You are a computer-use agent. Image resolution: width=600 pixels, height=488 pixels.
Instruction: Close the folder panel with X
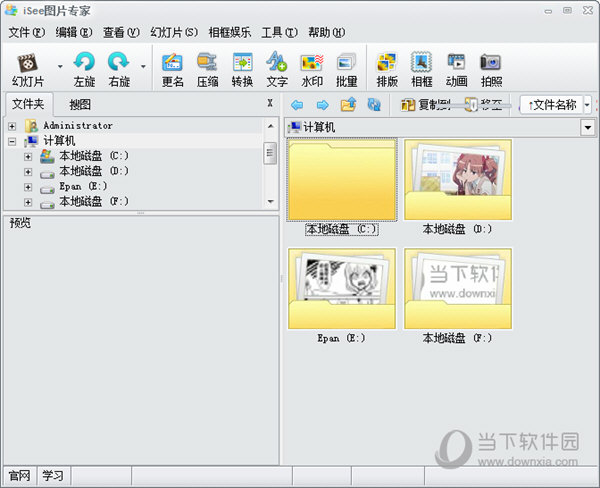[270, 103]
